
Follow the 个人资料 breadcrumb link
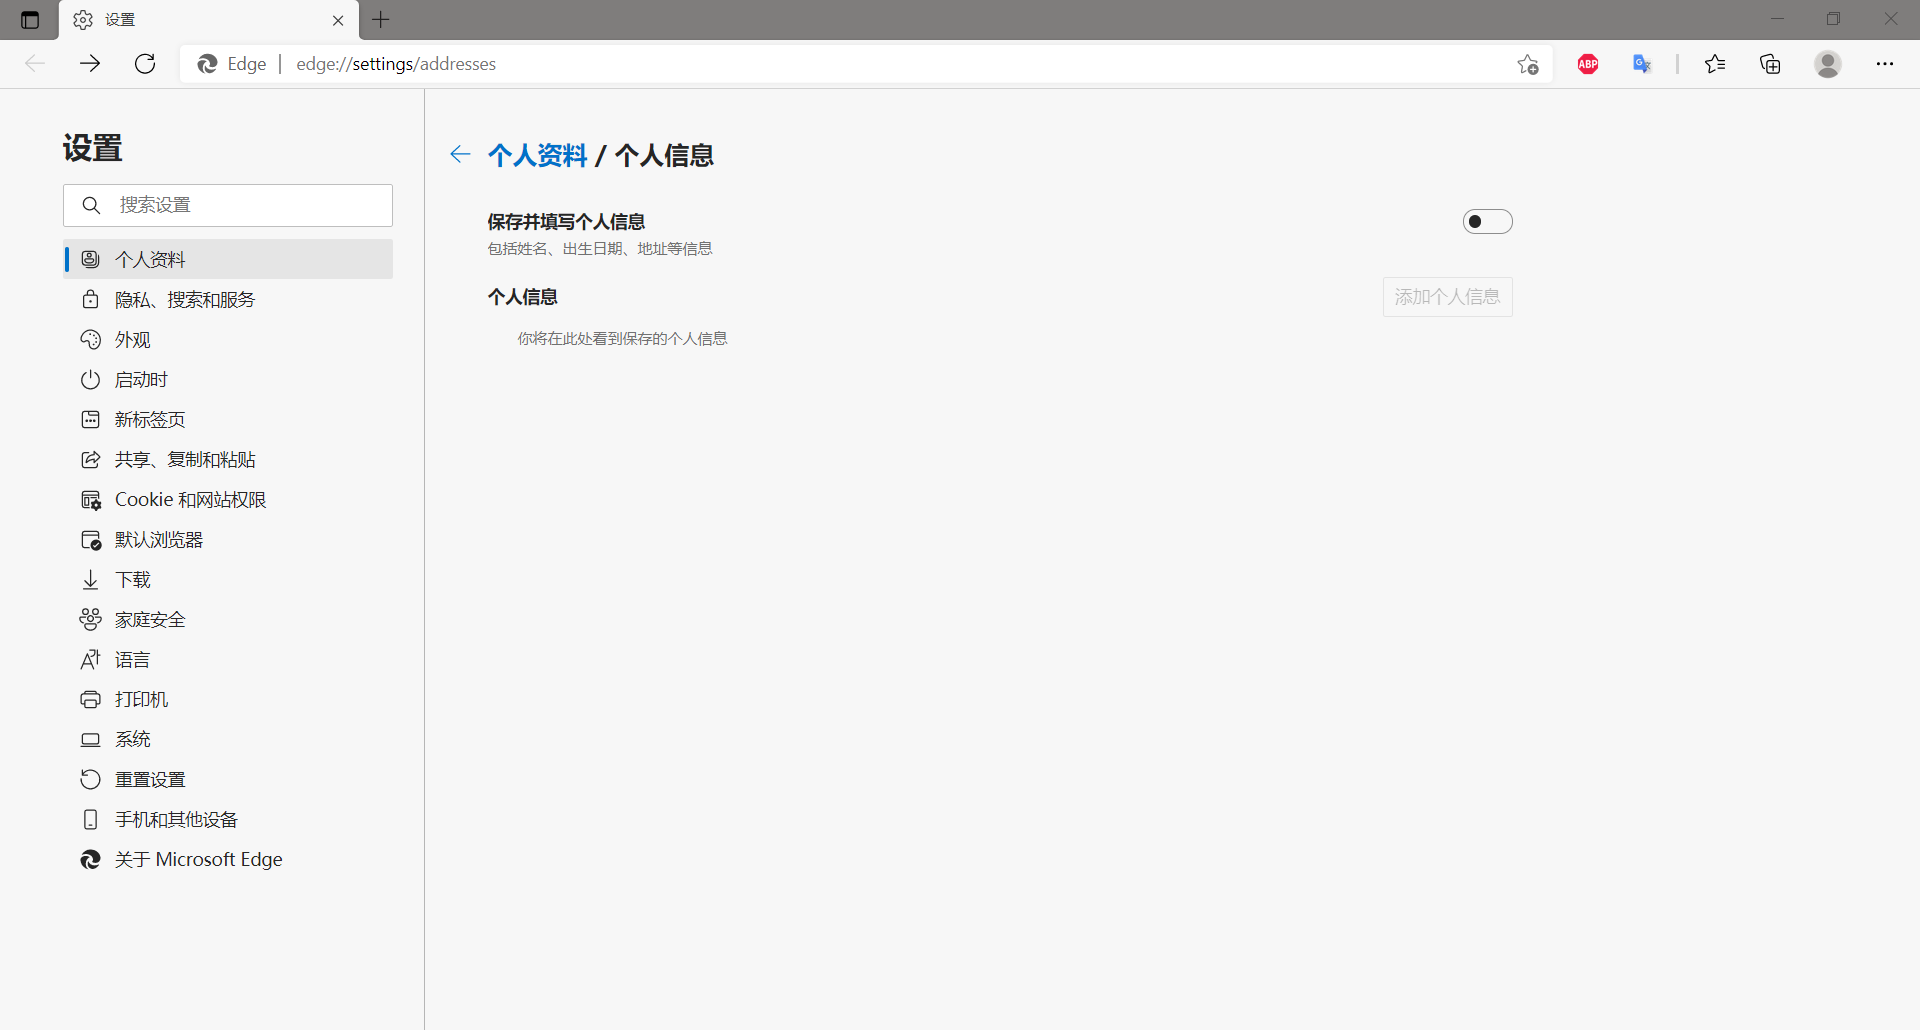tap(537, 155)
